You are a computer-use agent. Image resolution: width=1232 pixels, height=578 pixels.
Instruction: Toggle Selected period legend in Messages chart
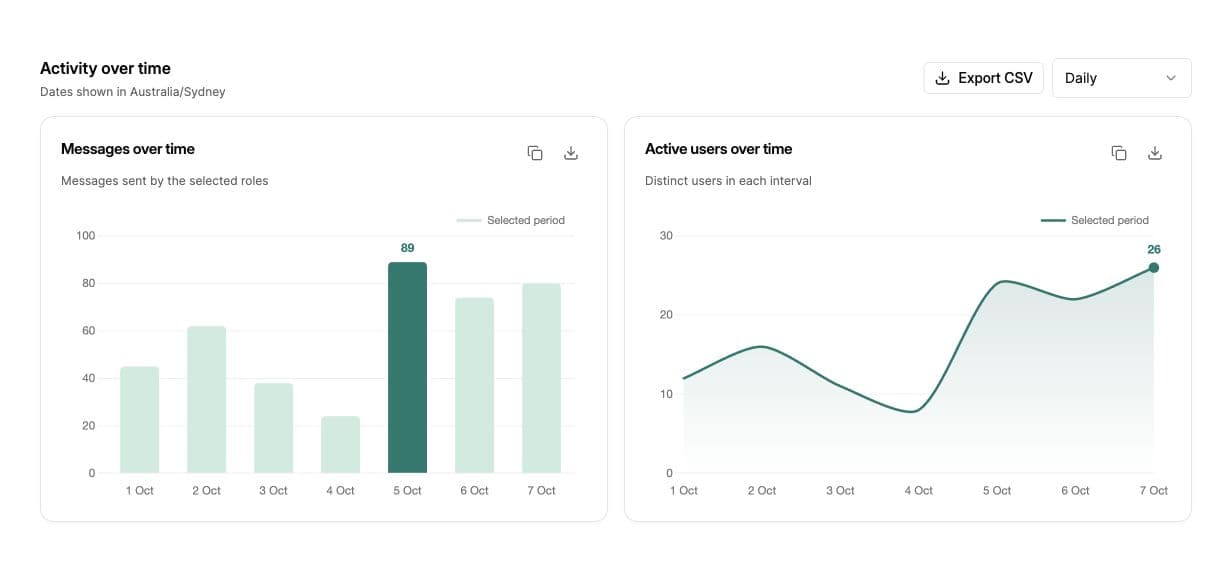pyautogui.click(x=511, y=220)
